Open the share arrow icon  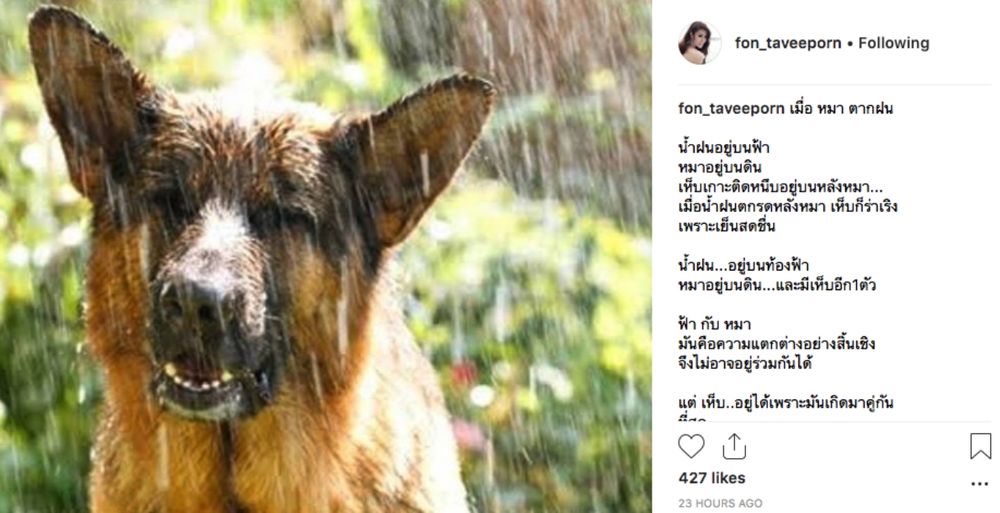click(x=734, y=447)
